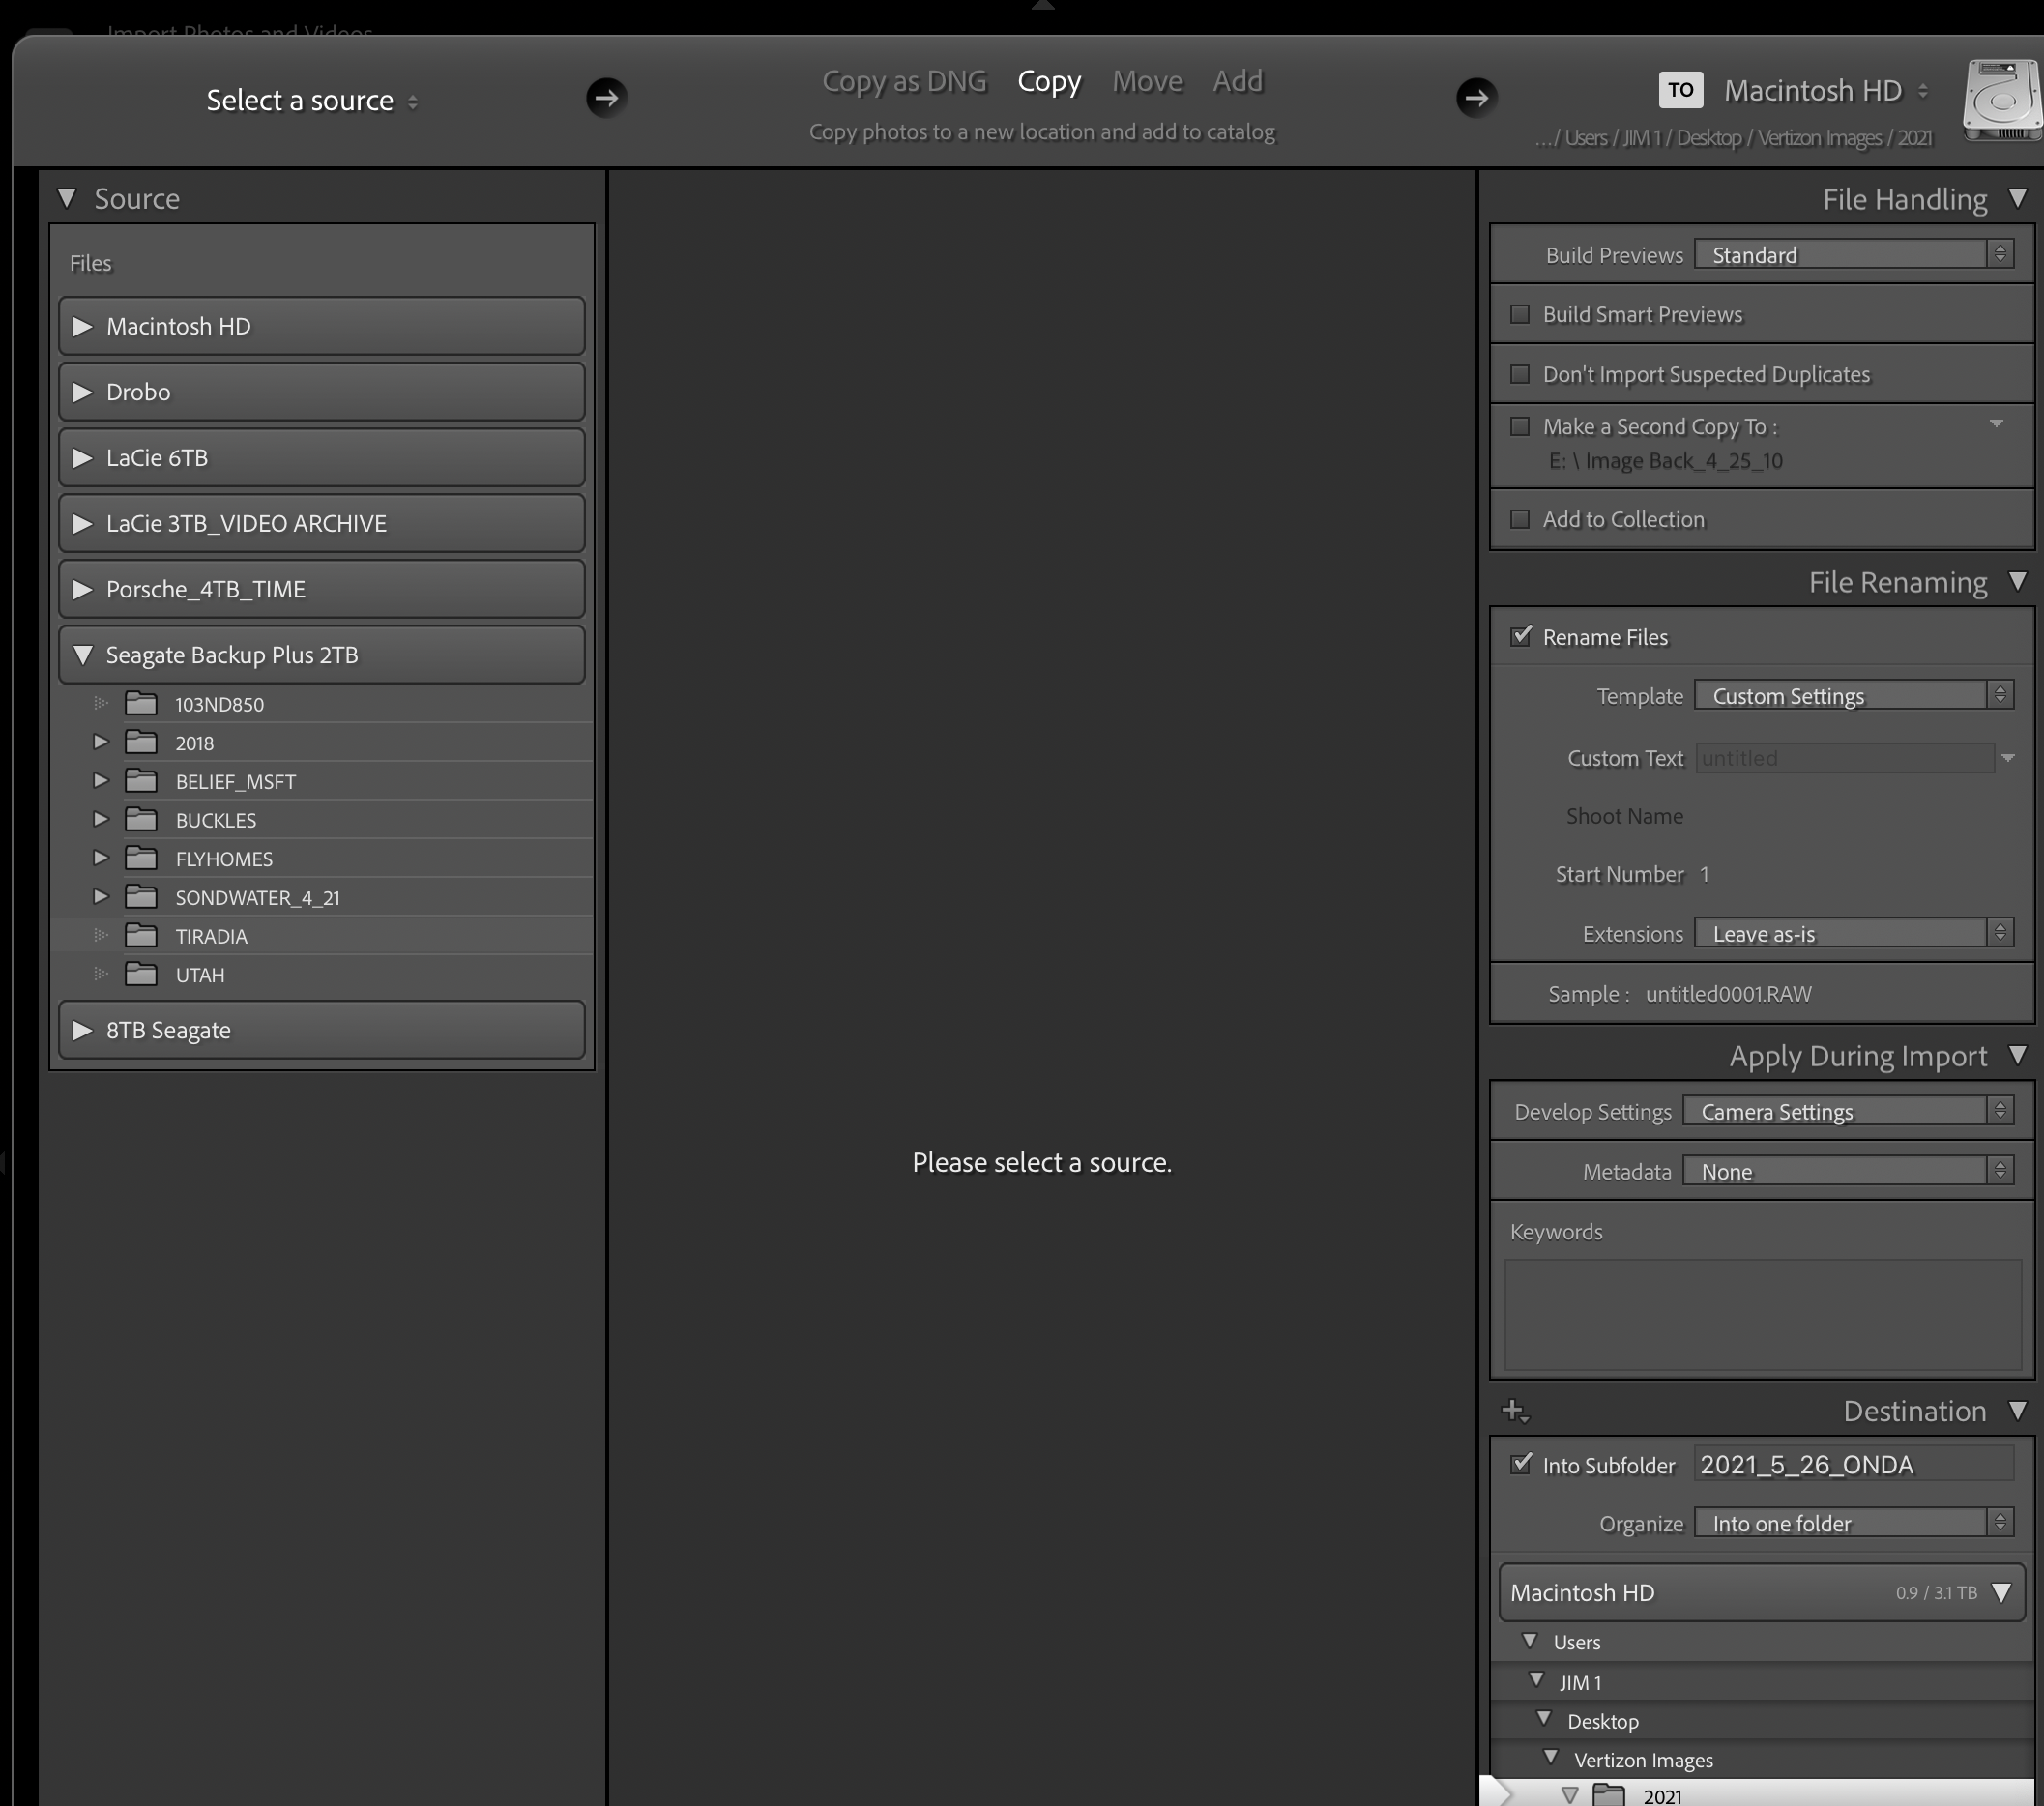Enable Build Smart Previews checkbox
The width and height of the screenshot is (2044, 1806).
1520,314
